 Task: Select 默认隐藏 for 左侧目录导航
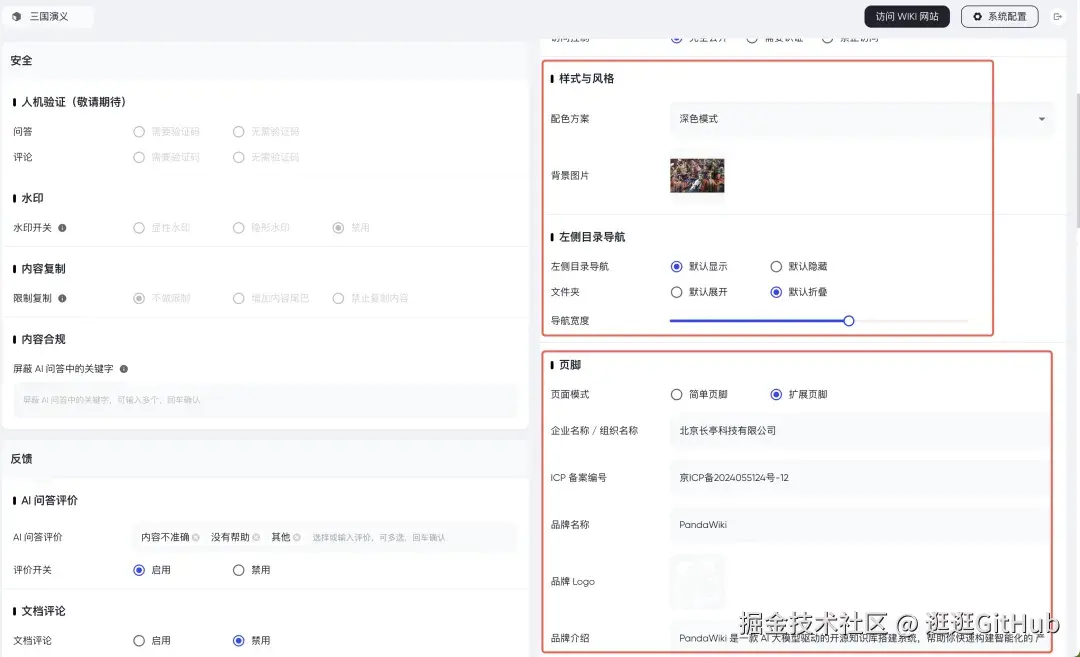777,266
